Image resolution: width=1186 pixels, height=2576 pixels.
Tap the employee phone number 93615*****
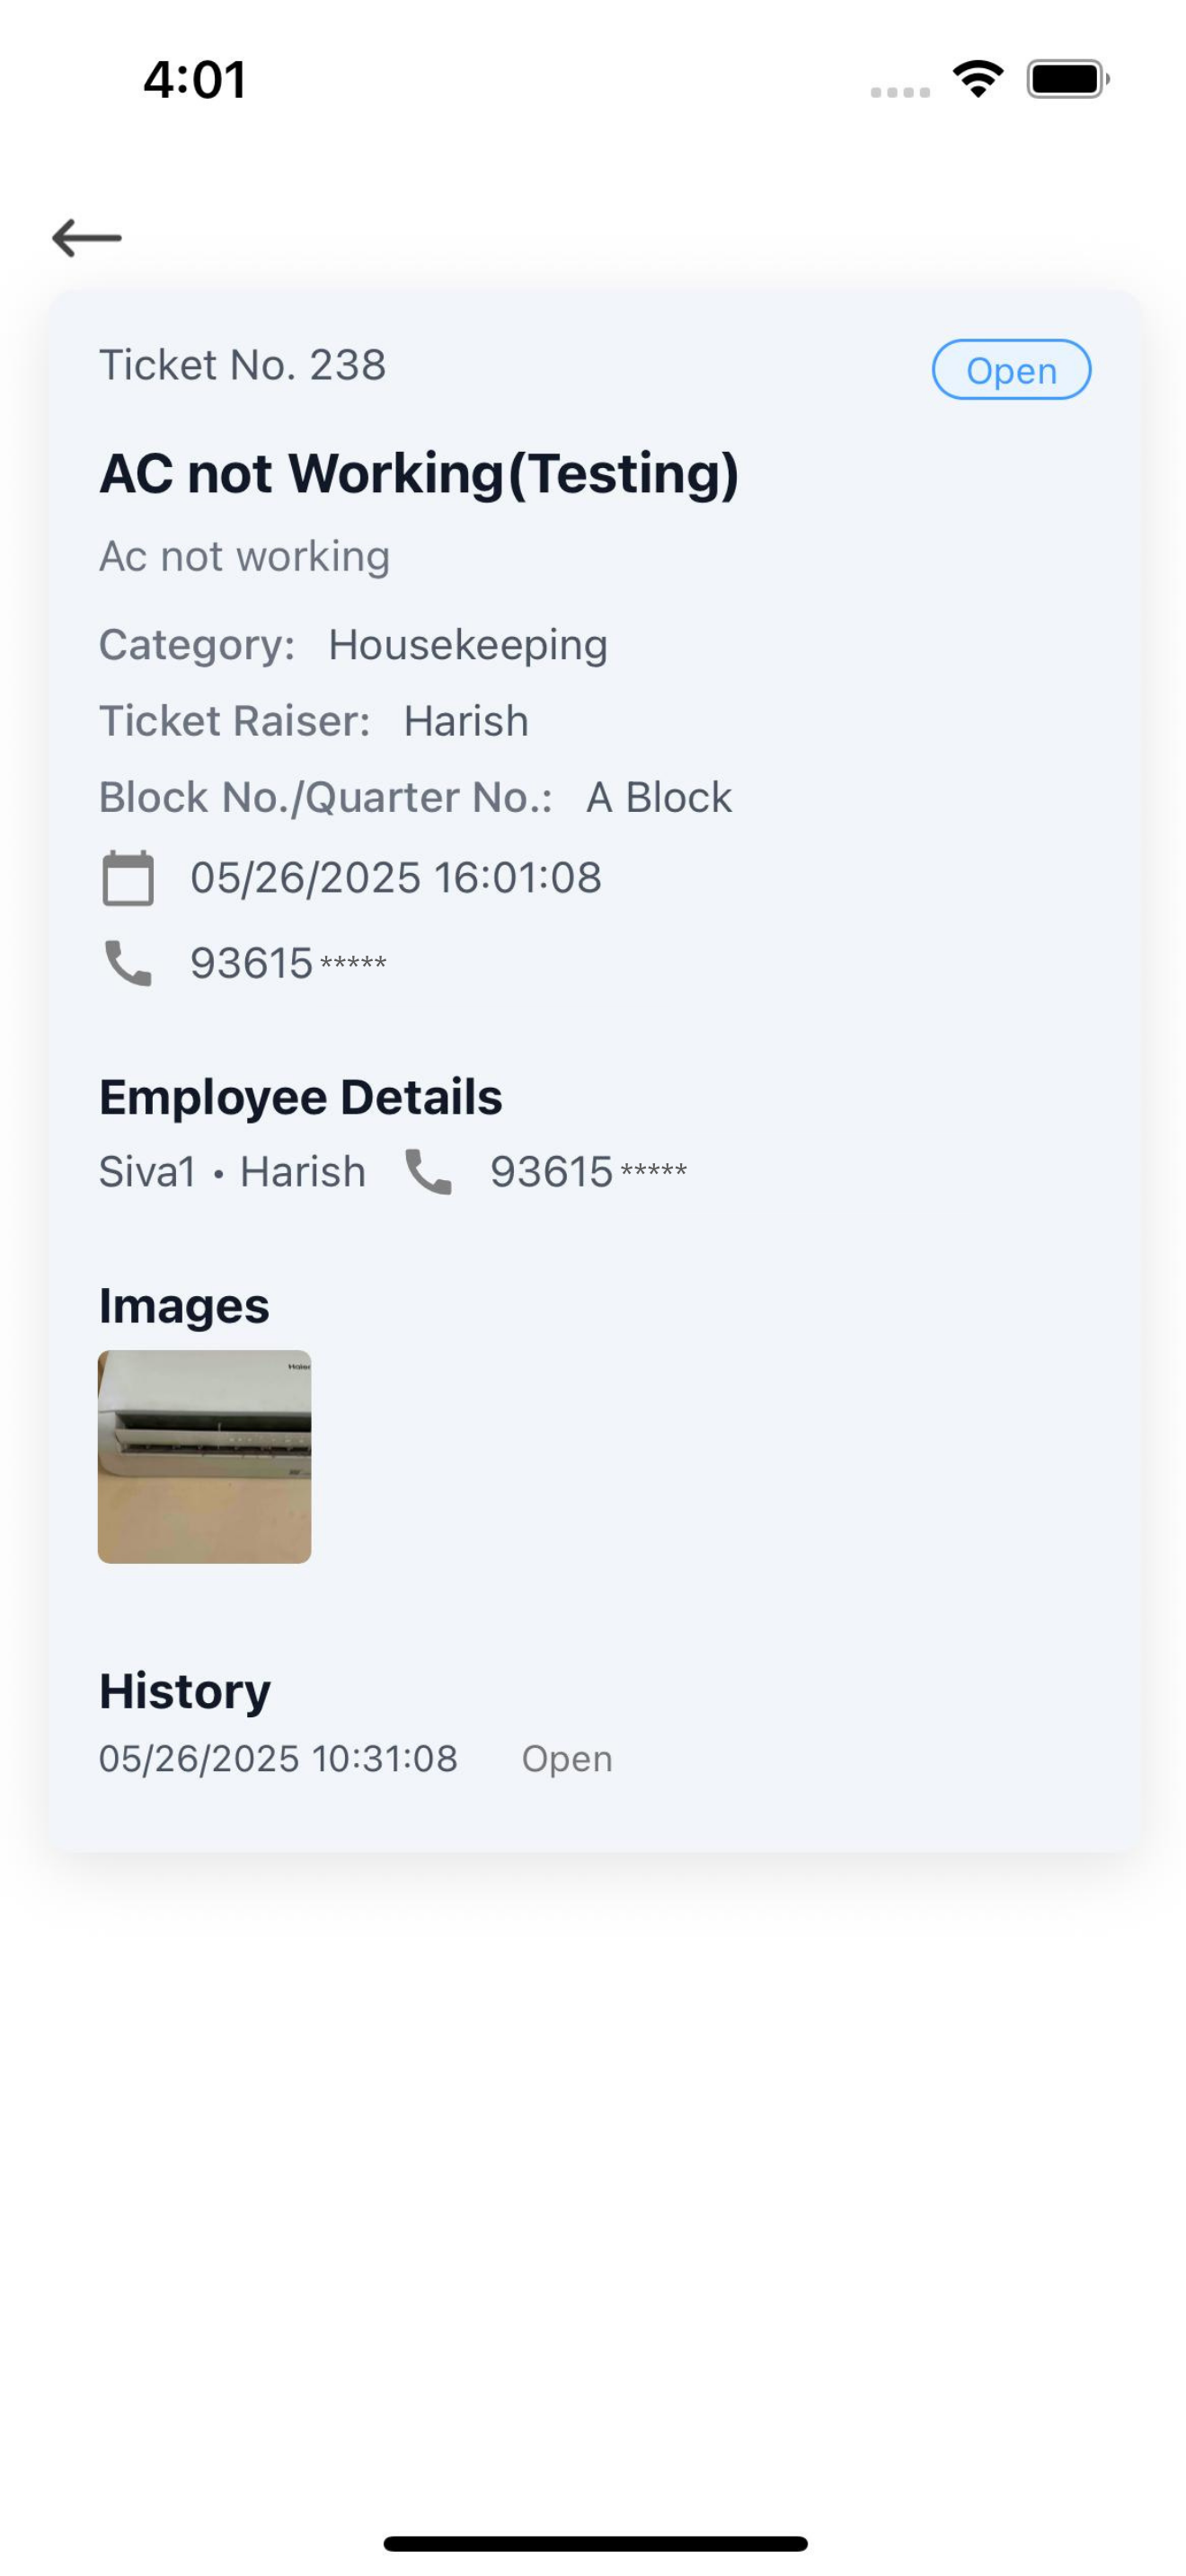[x=588, y=1172]
